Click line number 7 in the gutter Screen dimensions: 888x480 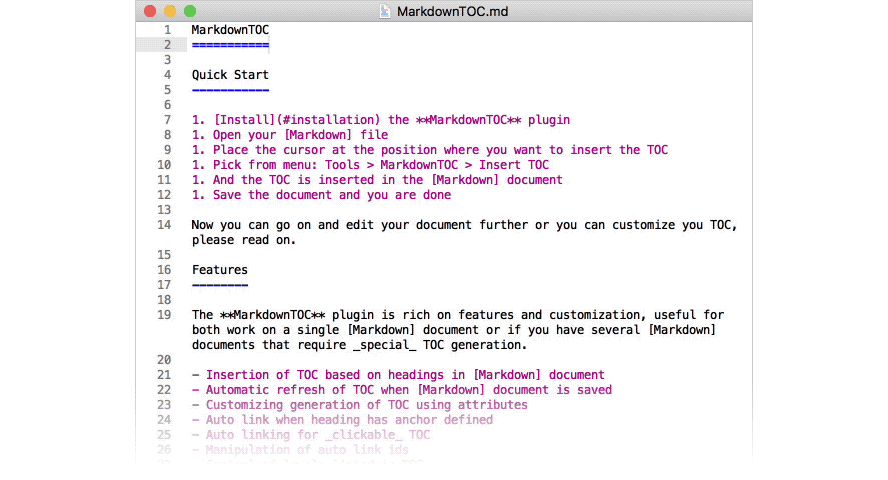167,120
